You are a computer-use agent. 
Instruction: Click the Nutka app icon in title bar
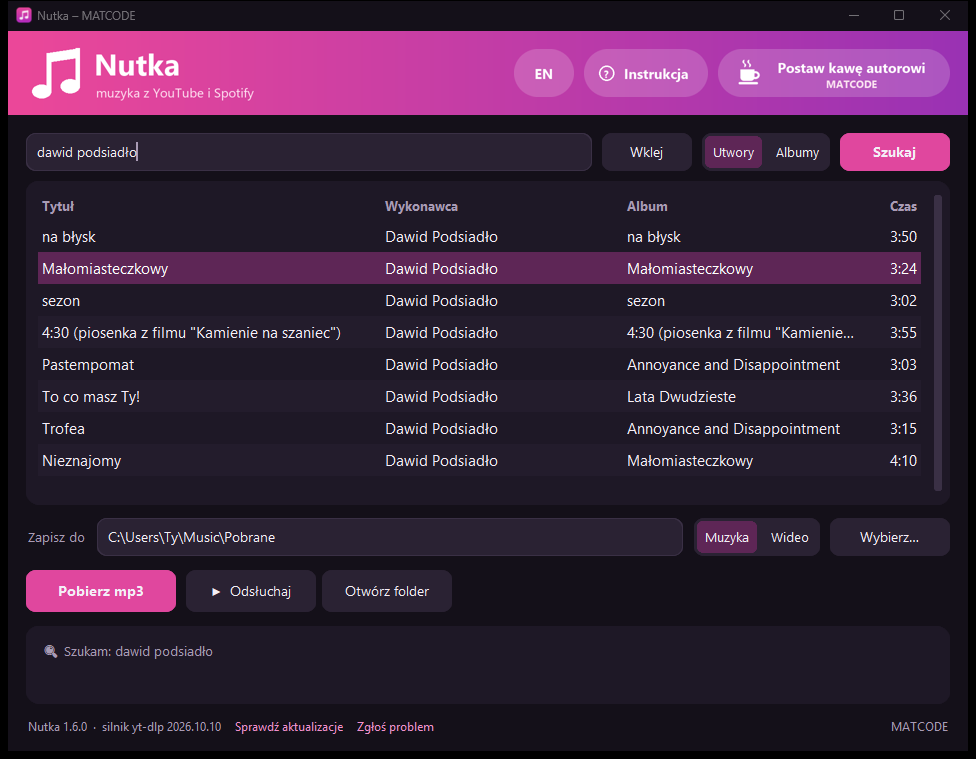(24, 15)
